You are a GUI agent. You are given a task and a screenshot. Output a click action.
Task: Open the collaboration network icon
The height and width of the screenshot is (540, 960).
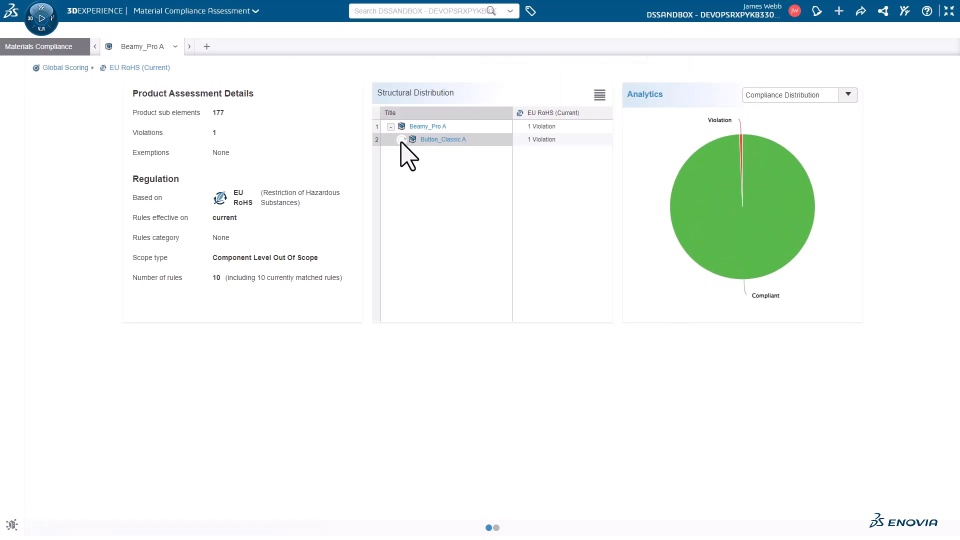pos(883,11)
